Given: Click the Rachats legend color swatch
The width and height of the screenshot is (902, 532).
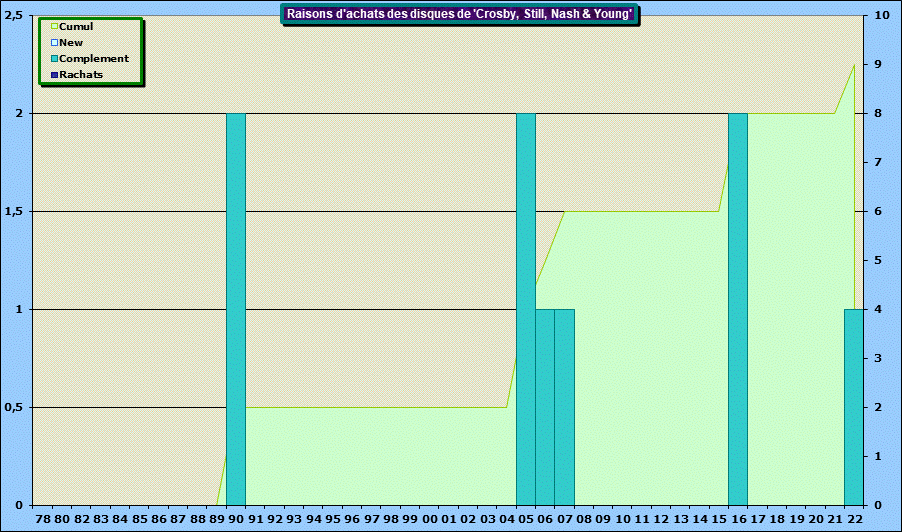Looking at the screenshot, I should [x=55, y=75].
